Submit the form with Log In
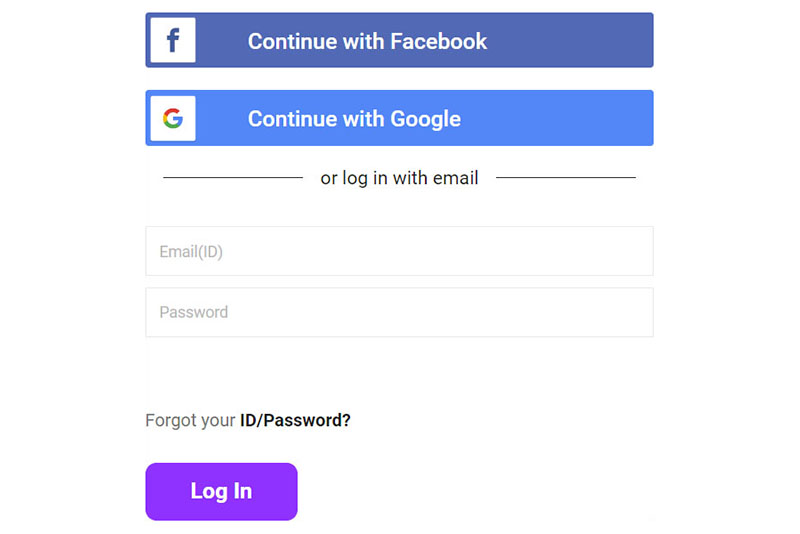 point(221,492)
